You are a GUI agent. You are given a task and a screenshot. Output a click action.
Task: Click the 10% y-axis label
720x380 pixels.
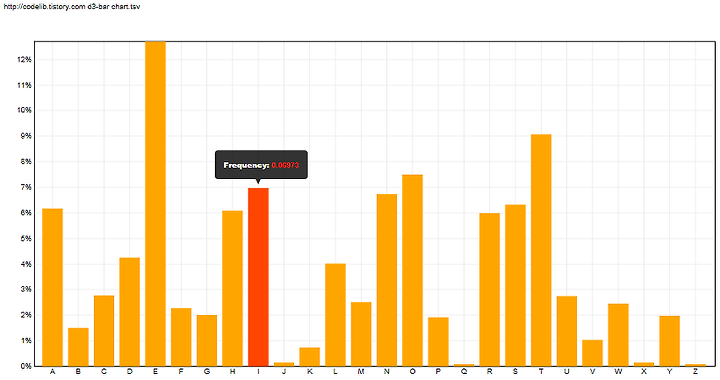[x=25, y=110]
